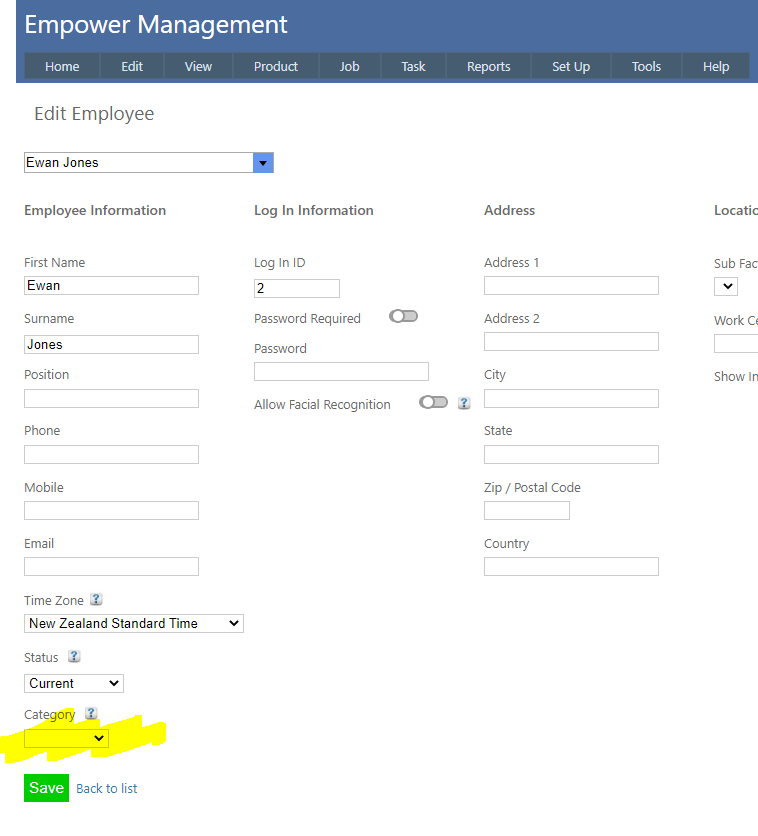Open the Status dropdown showing Current

(x=73, y=683)
